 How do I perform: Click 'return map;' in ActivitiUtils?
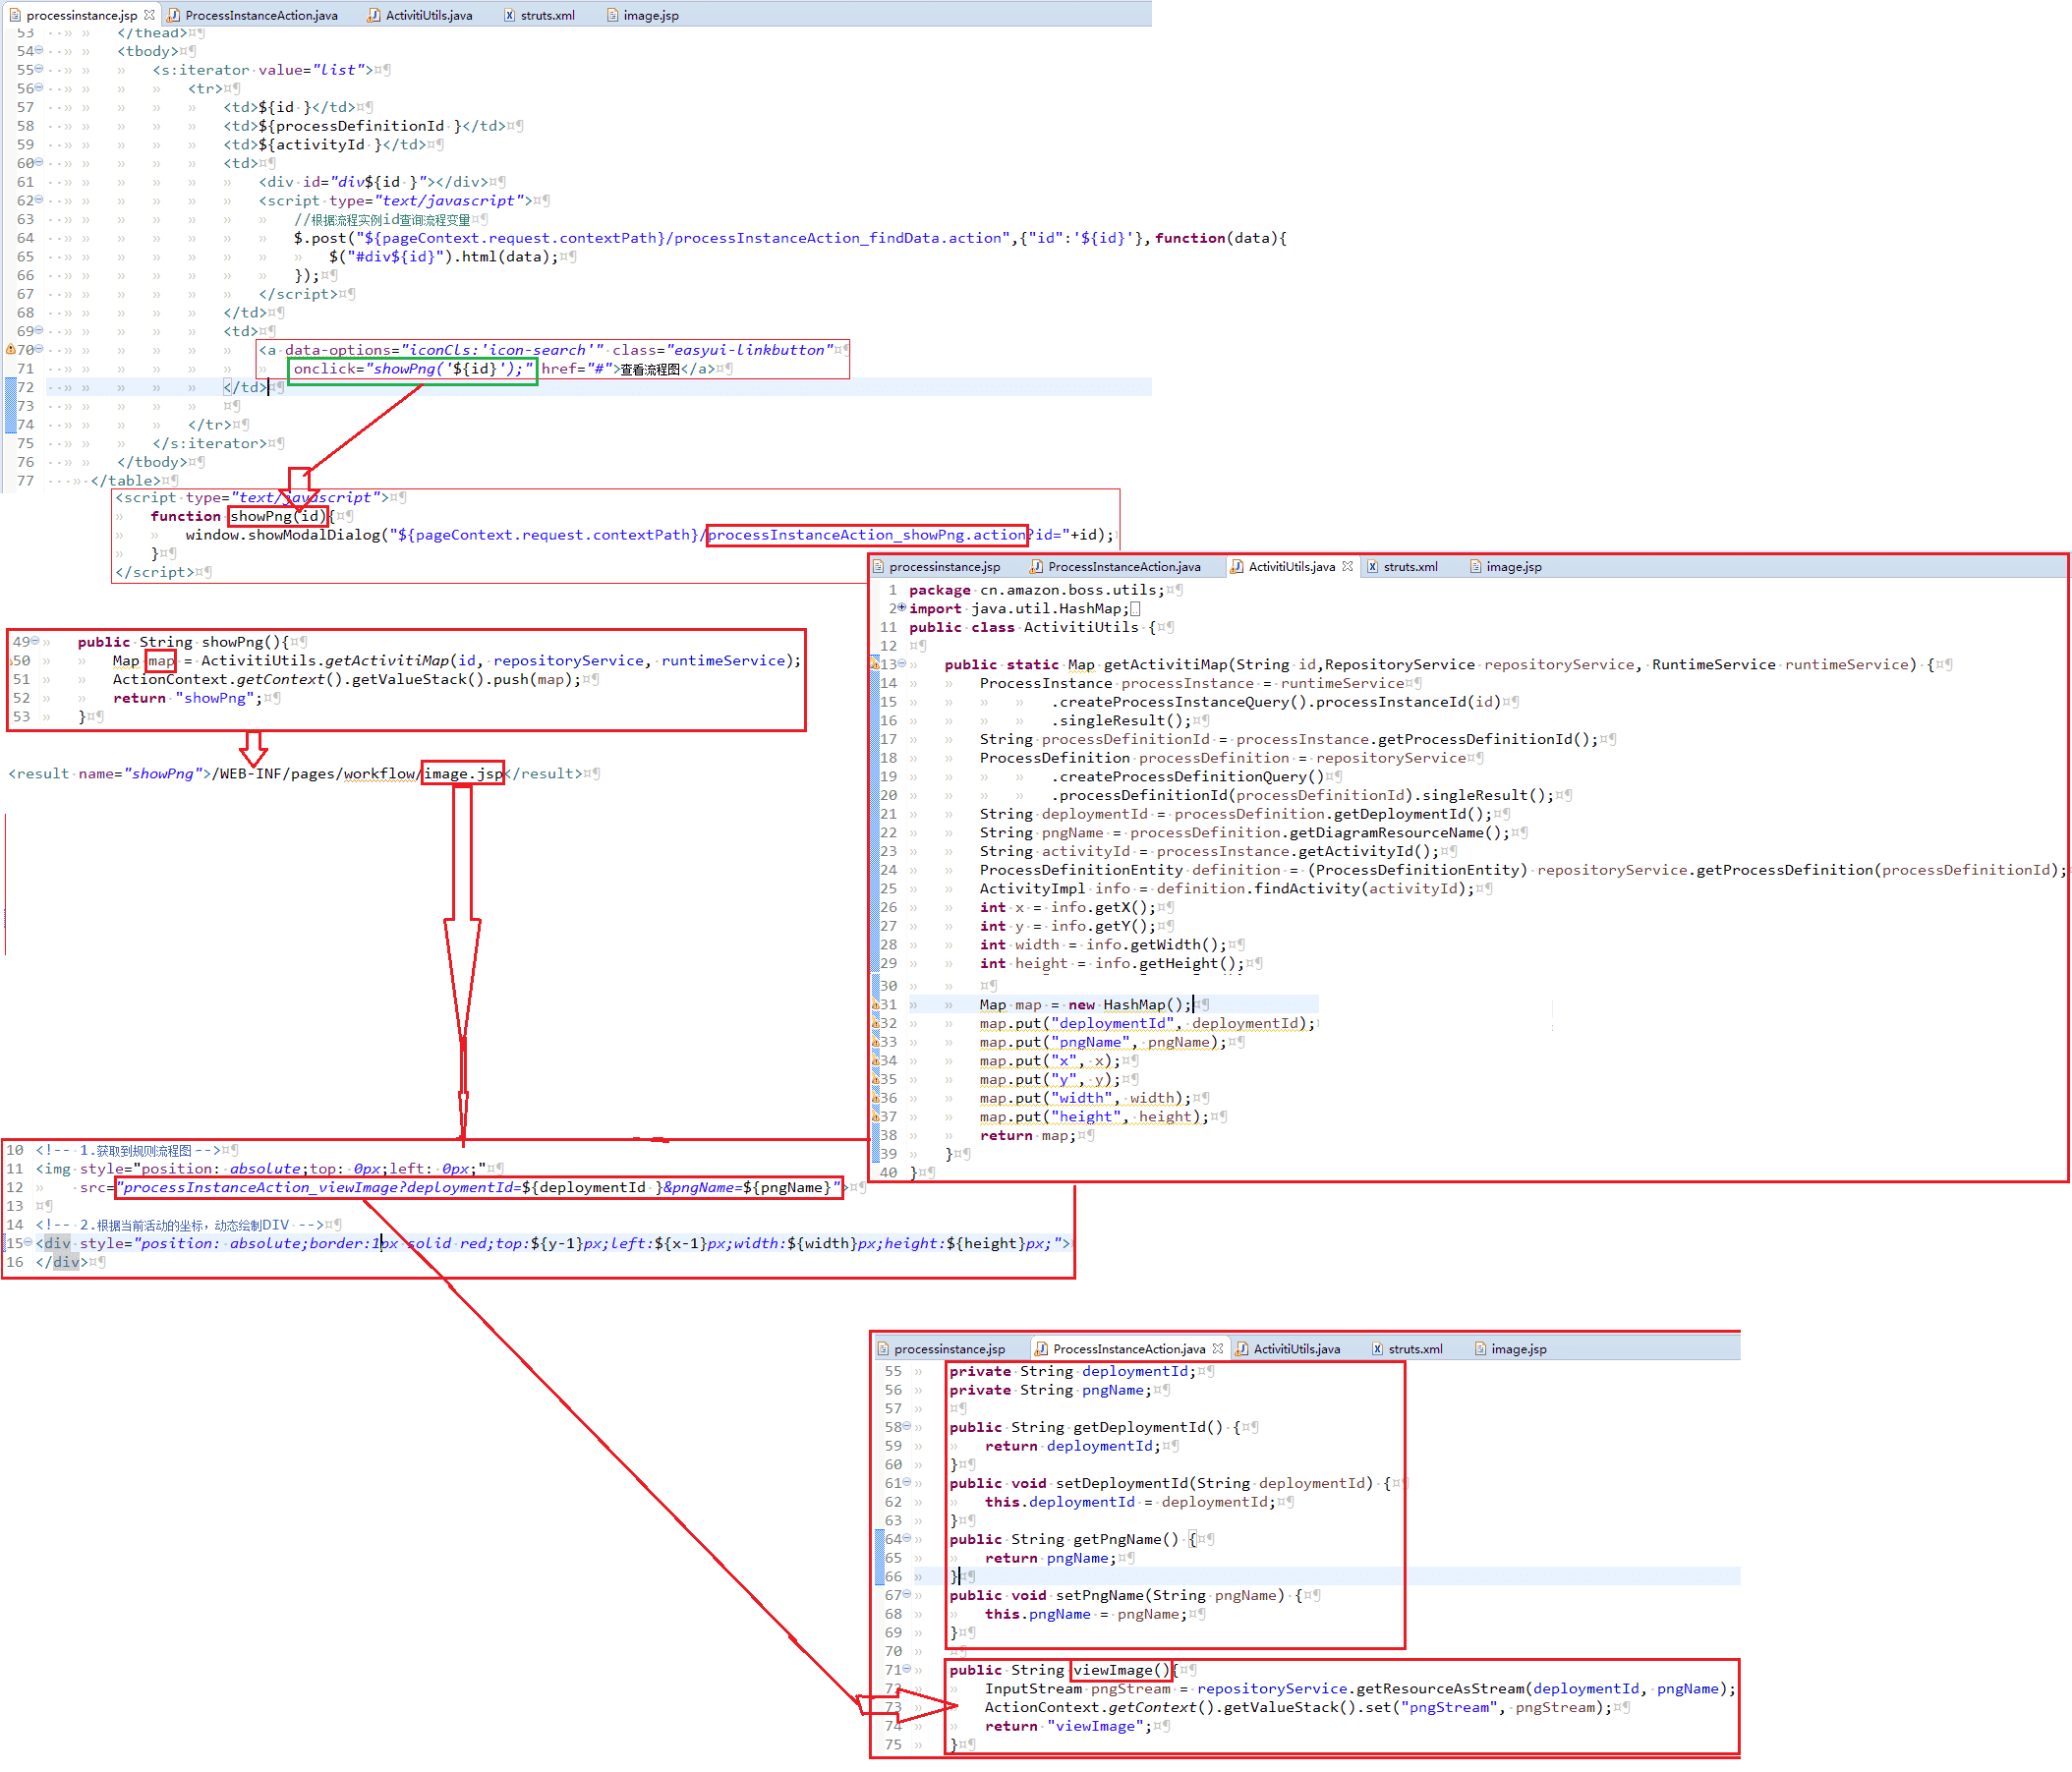[x=1029, y=1135]
